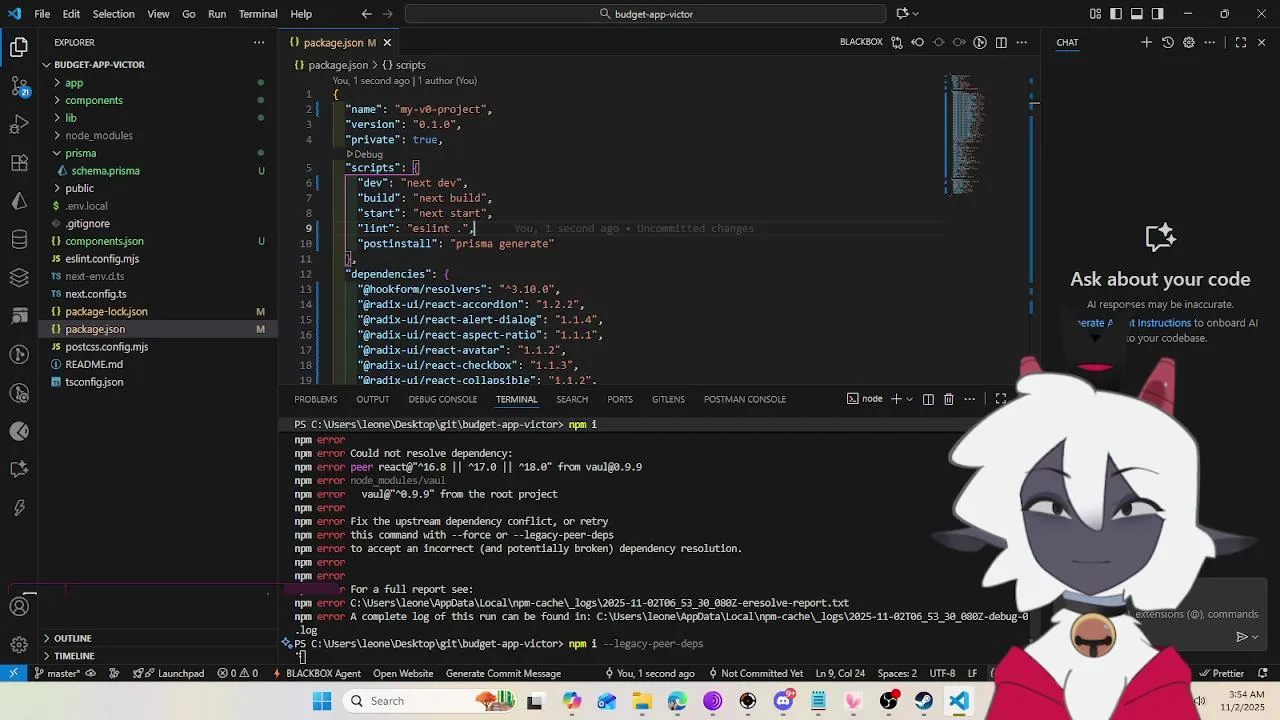Create a new terminal with plus

pos(896,399)
